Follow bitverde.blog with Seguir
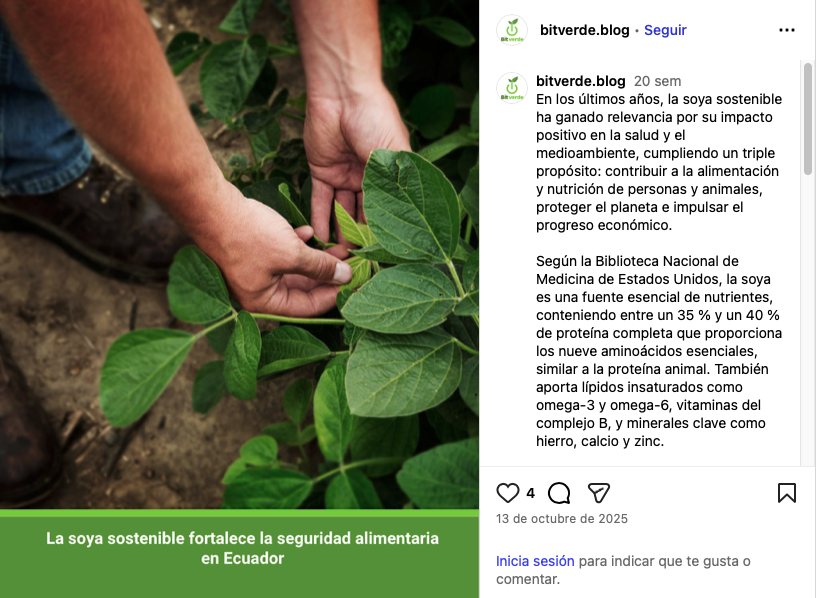The height and width of the screenshot is (598, 817). click(665, 30)
